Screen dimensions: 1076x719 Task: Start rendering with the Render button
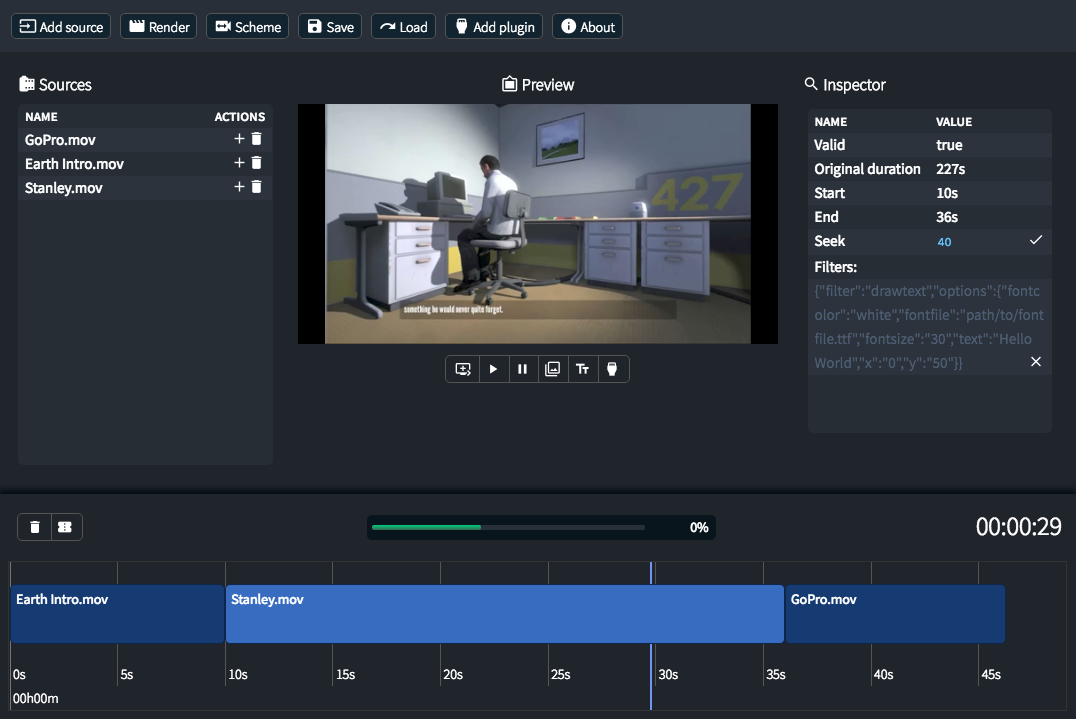(159, 27)
